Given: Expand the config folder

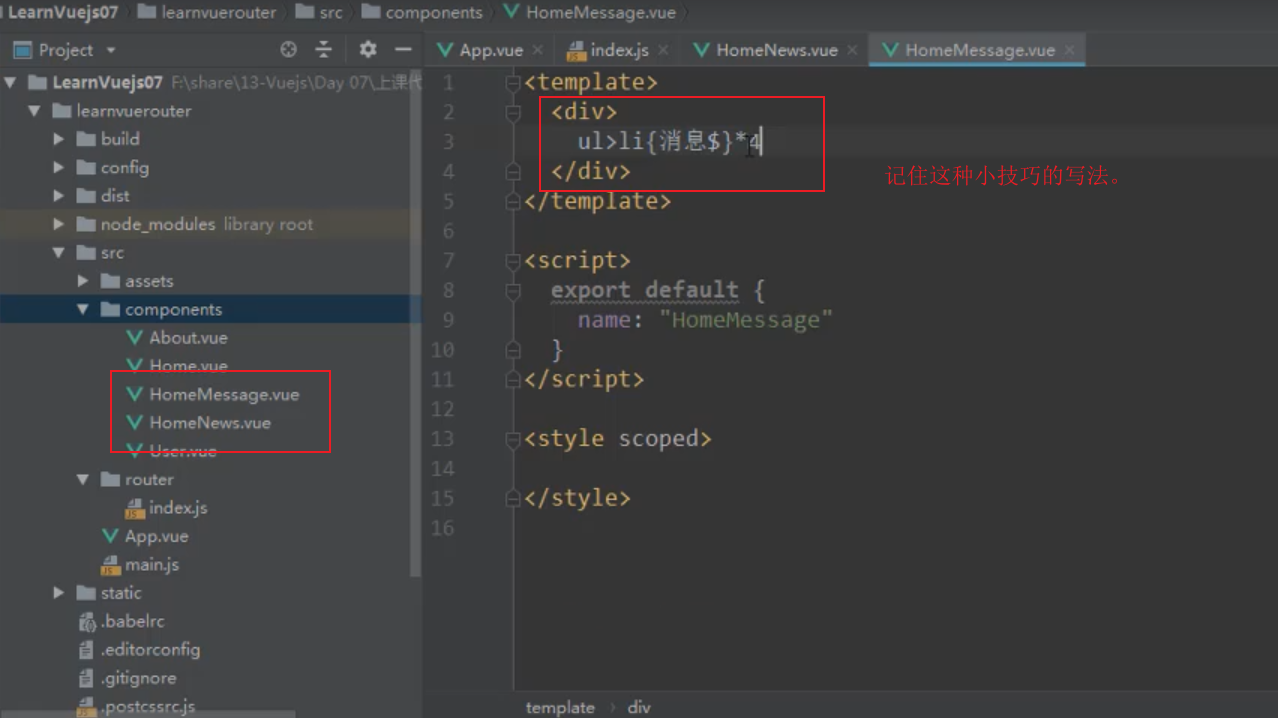Looking at the screenshot, I should click(x=59, y=168).
